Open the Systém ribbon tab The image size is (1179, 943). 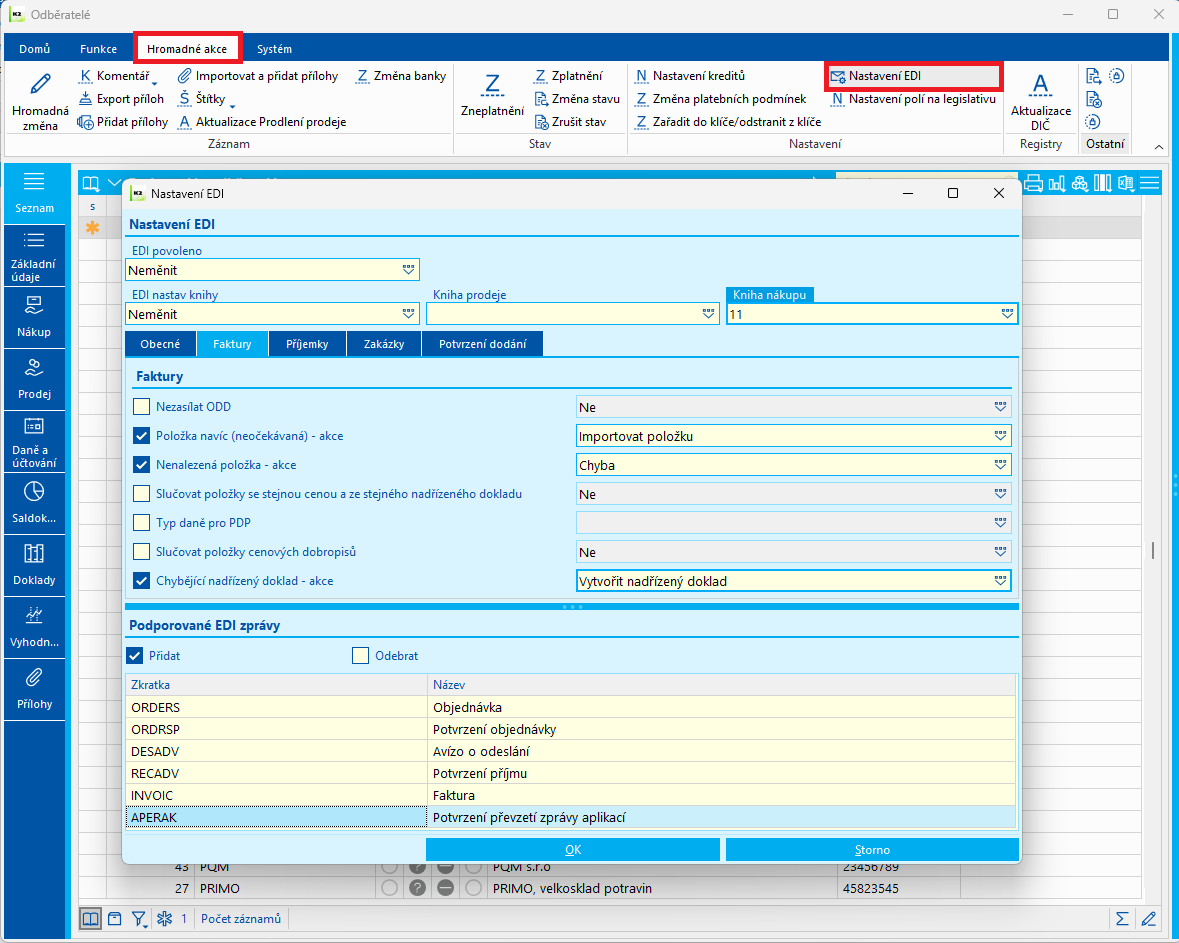274,49
